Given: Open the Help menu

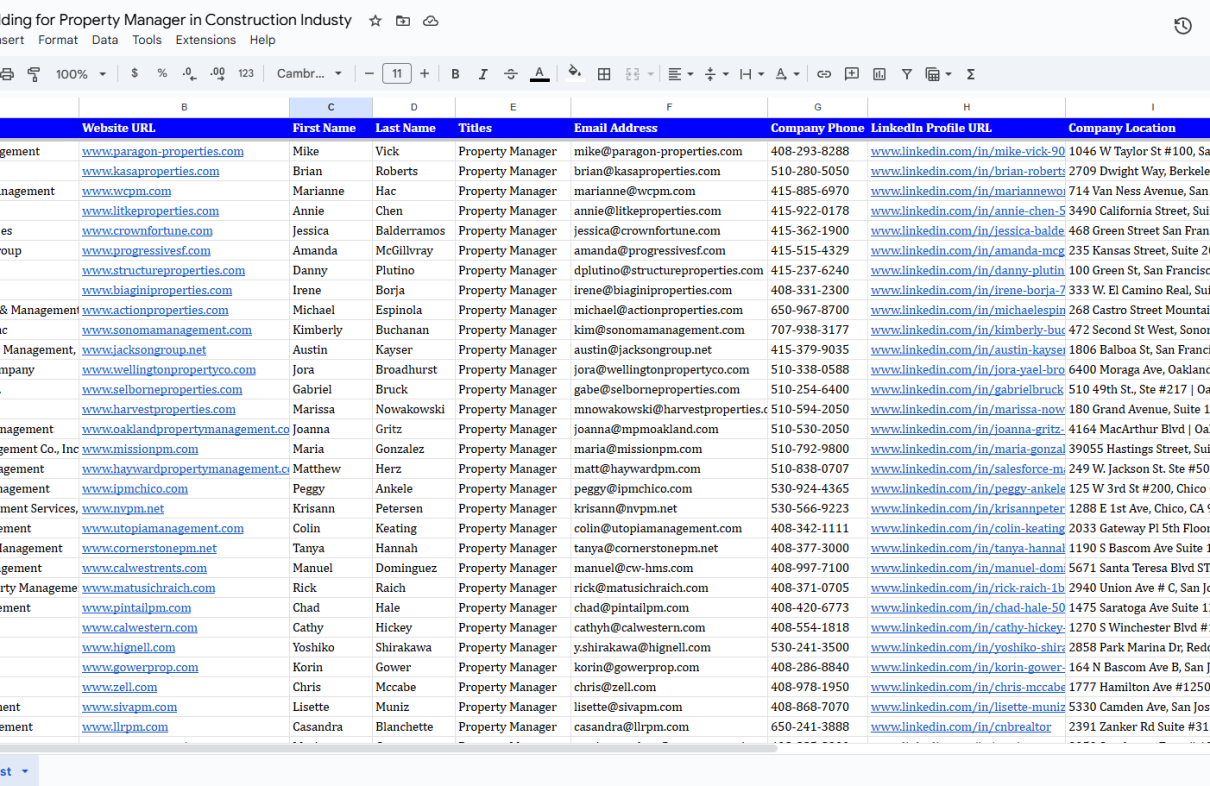Looking at the screenshot, I should (x=263, y=40).
